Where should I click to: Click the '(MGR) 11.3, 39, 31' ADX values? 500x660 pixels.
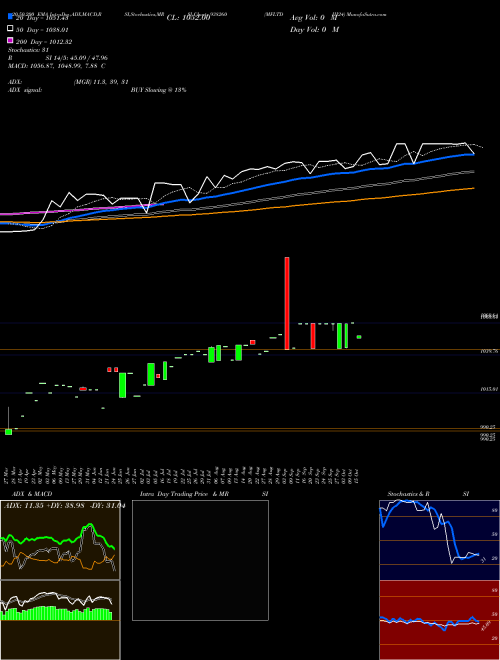(101, 82)
